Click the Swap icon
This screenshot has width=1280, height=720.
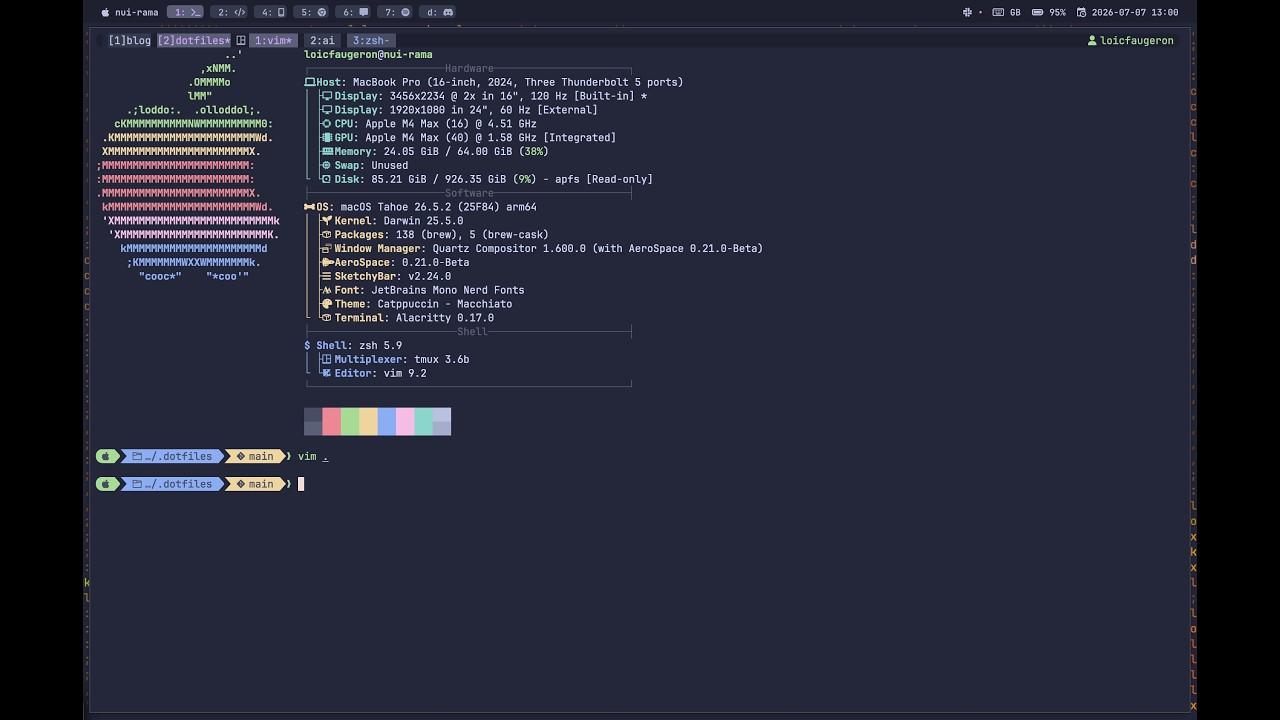coord(327,166)
